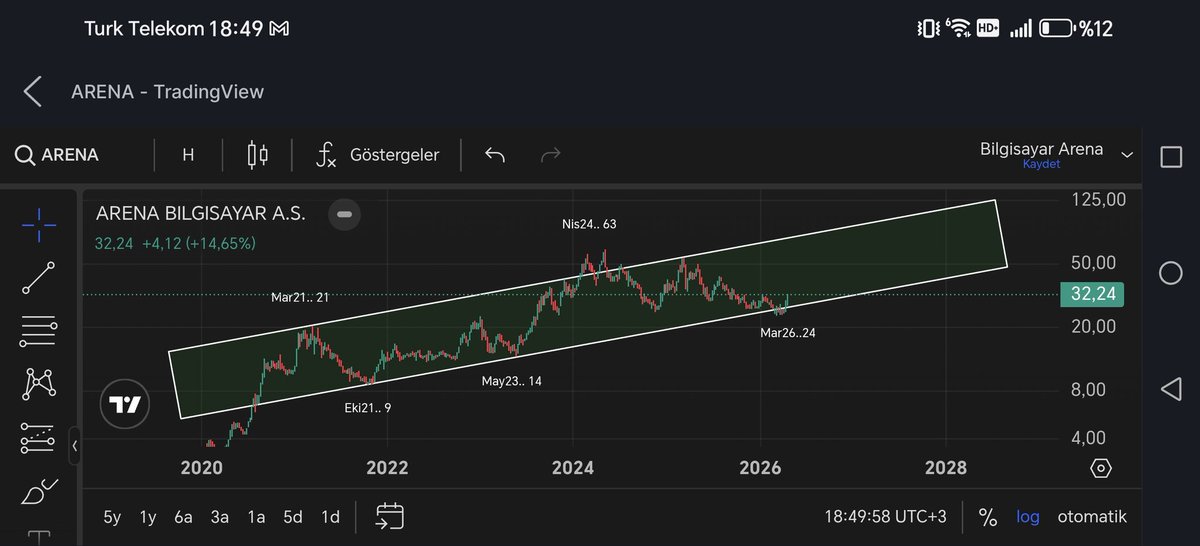
Task: Select the brush drawing tool
Action: click(38, 491)
